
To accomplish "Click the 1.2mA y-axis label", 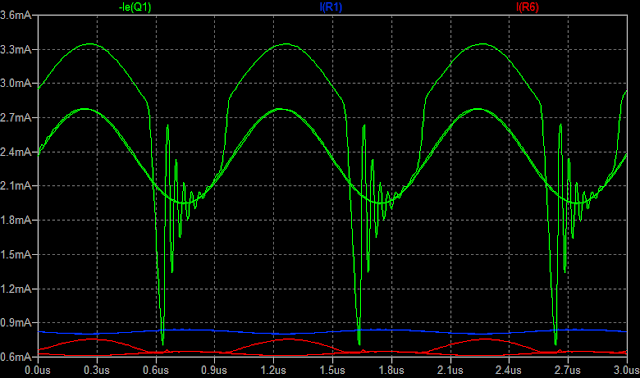I will (16, 289).
